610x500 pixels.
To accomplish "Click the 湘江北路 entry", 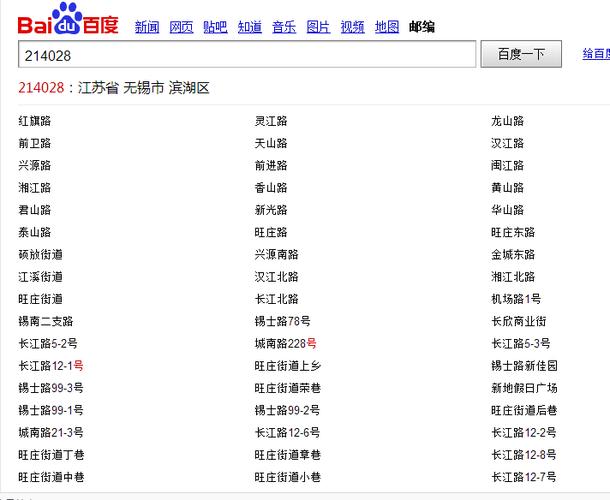I will (513, 277).
